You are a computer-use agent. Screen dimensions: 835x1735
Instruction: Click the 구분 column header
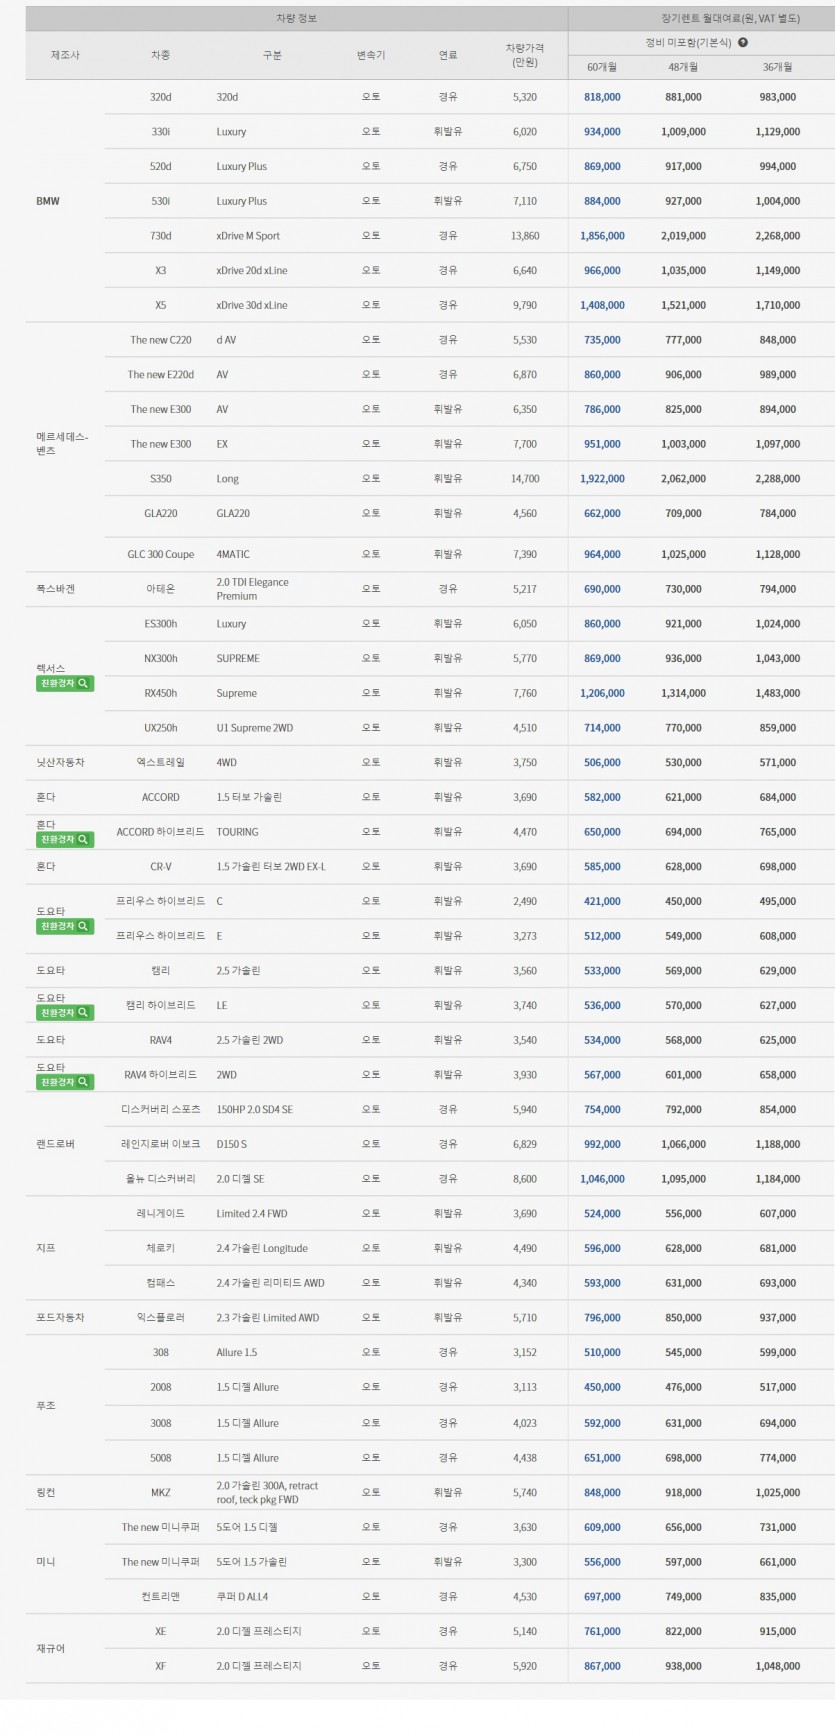click(x=271, y=55)
